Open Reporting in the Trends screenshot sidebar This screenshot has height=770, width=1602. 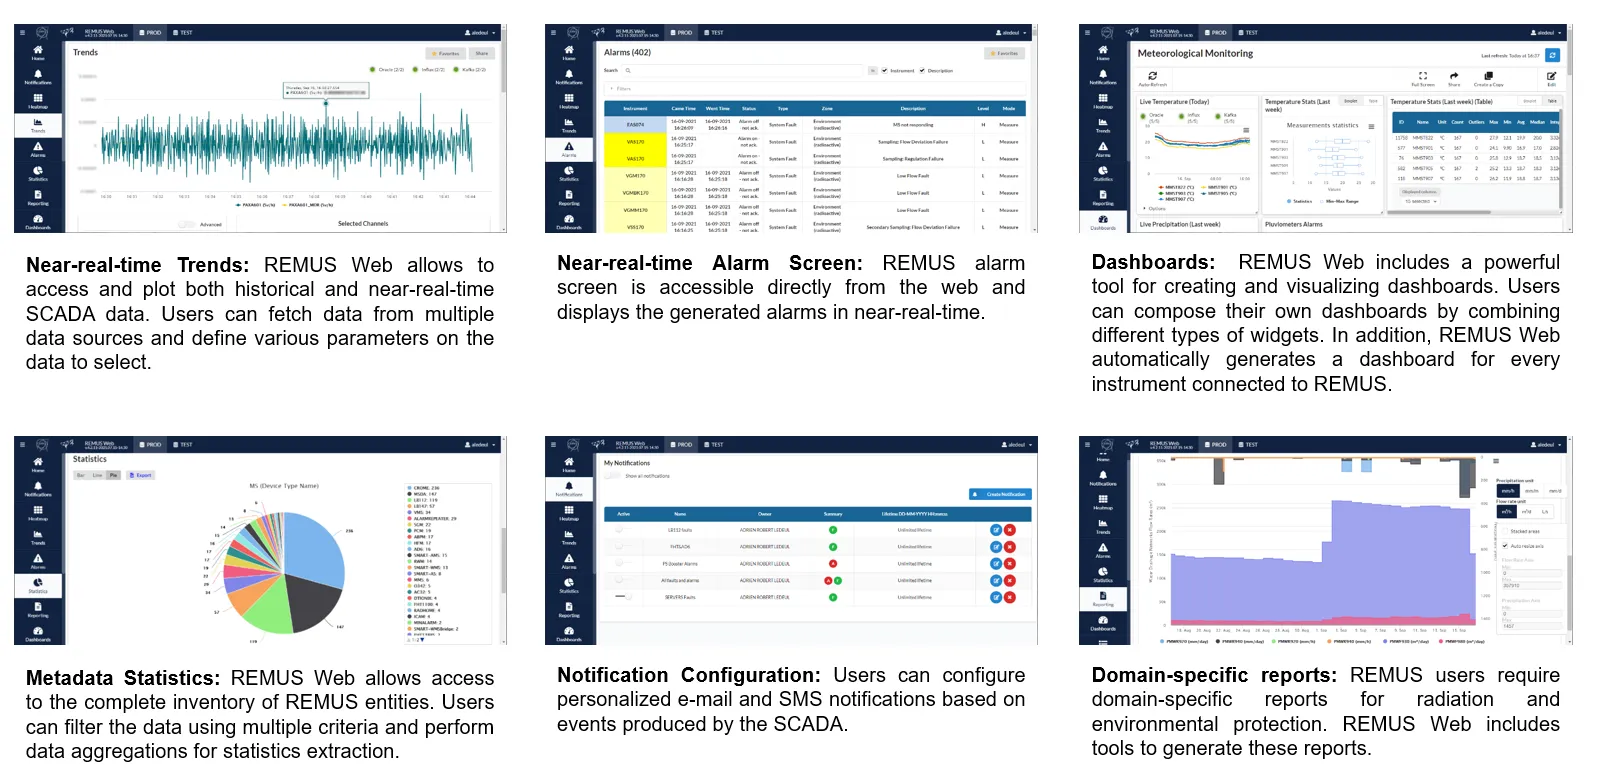[x=38, y=197]
